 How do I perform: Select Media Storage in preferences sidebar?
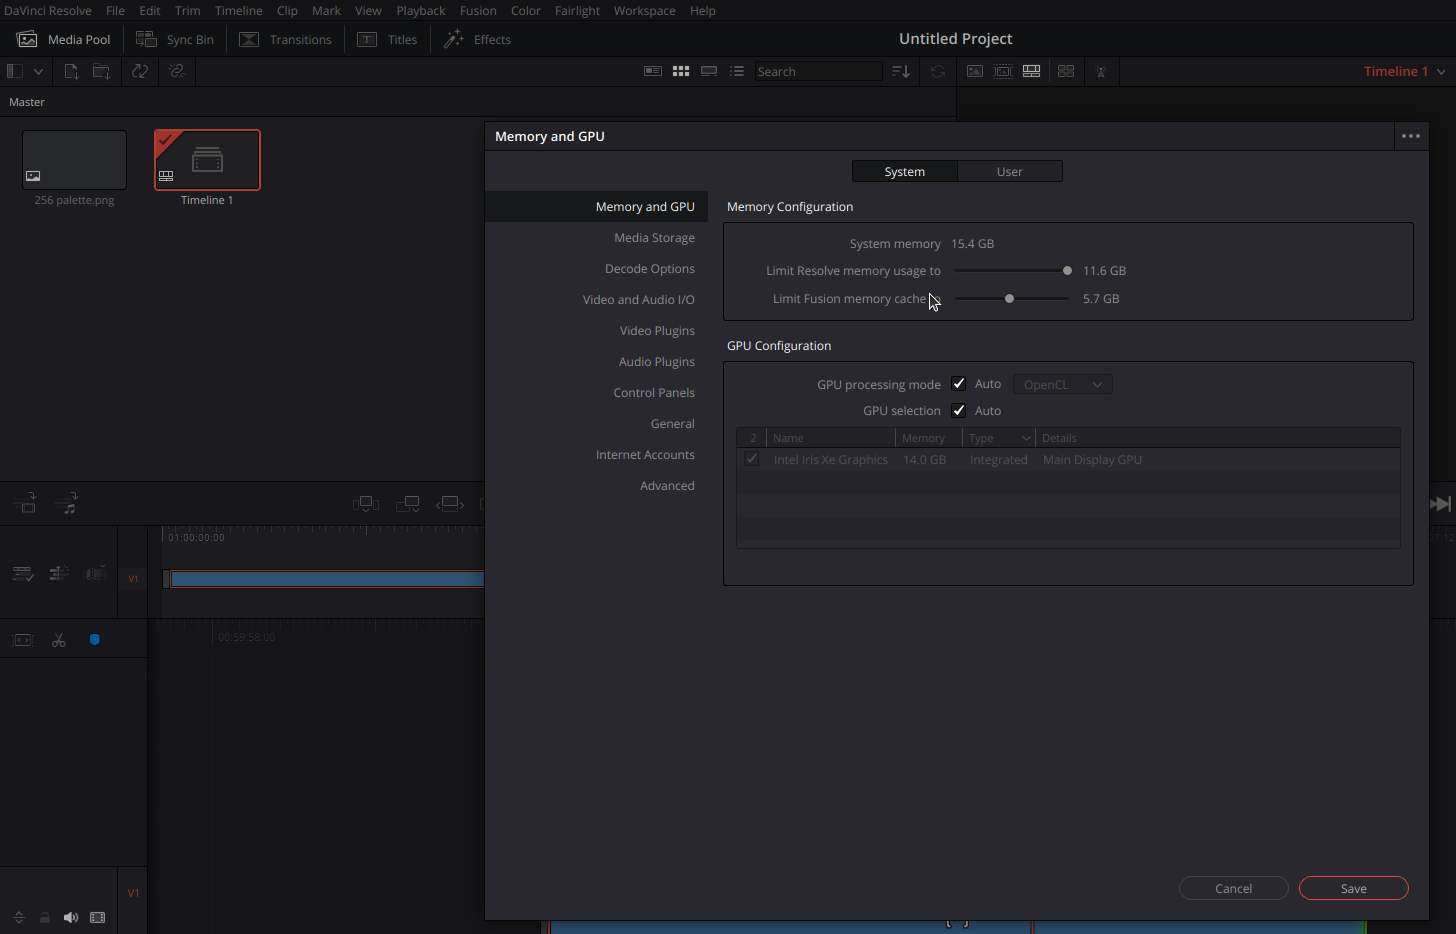[x=654, y=238]
